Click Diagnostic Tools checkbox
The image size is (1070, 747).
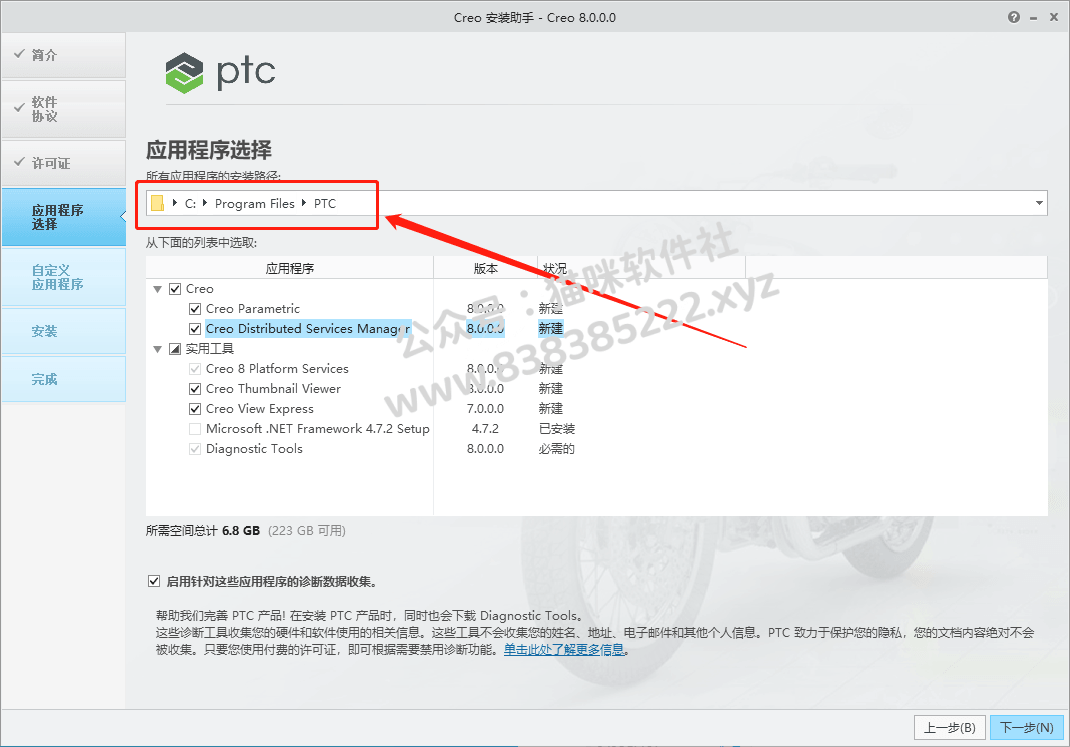tap(195, 449)
